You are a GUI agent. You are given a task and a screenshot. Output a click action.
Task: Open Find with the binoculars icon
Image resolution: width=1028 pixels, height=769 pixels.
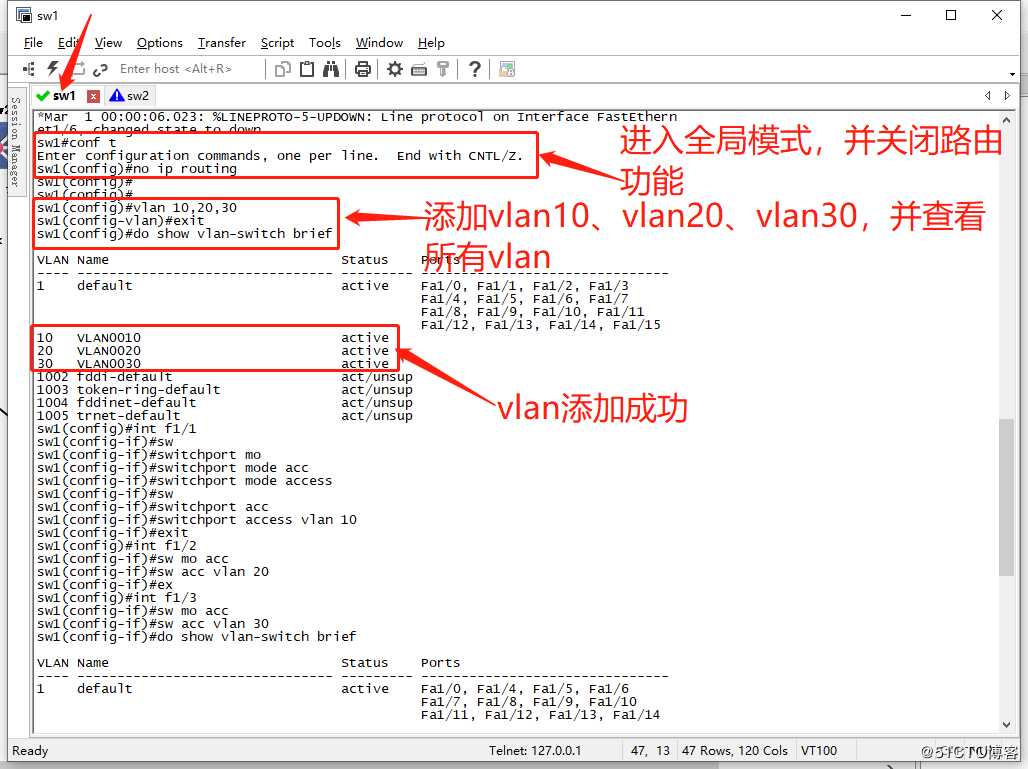point(331,69)
